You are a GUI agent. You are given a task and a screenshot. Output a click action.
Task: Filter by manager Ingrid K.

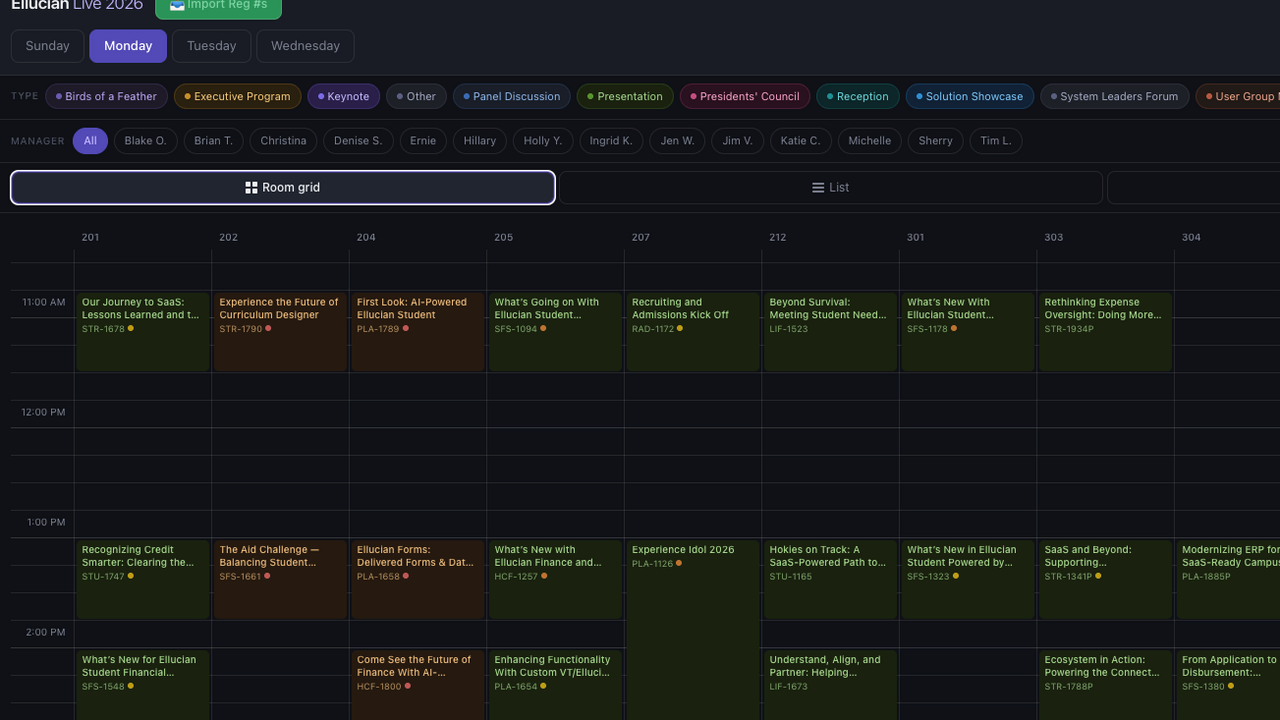[x=611, y=141]
